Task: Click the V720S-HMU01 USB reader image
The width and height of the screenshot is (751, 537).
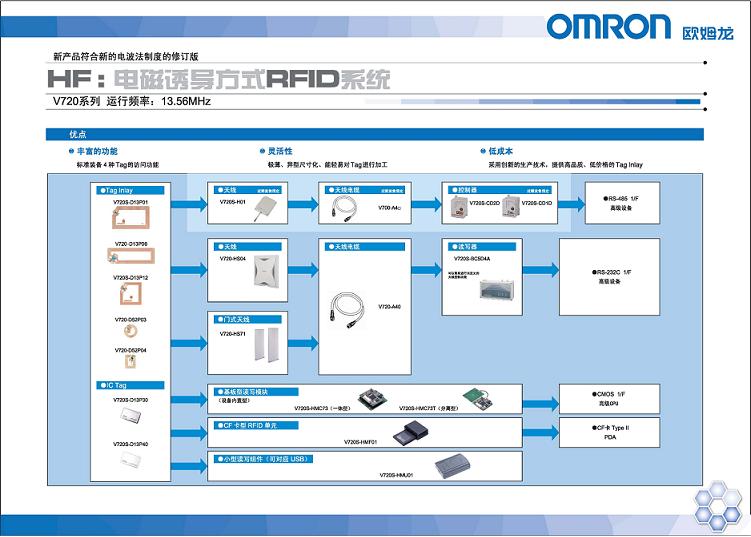Action: coord(453,466)
